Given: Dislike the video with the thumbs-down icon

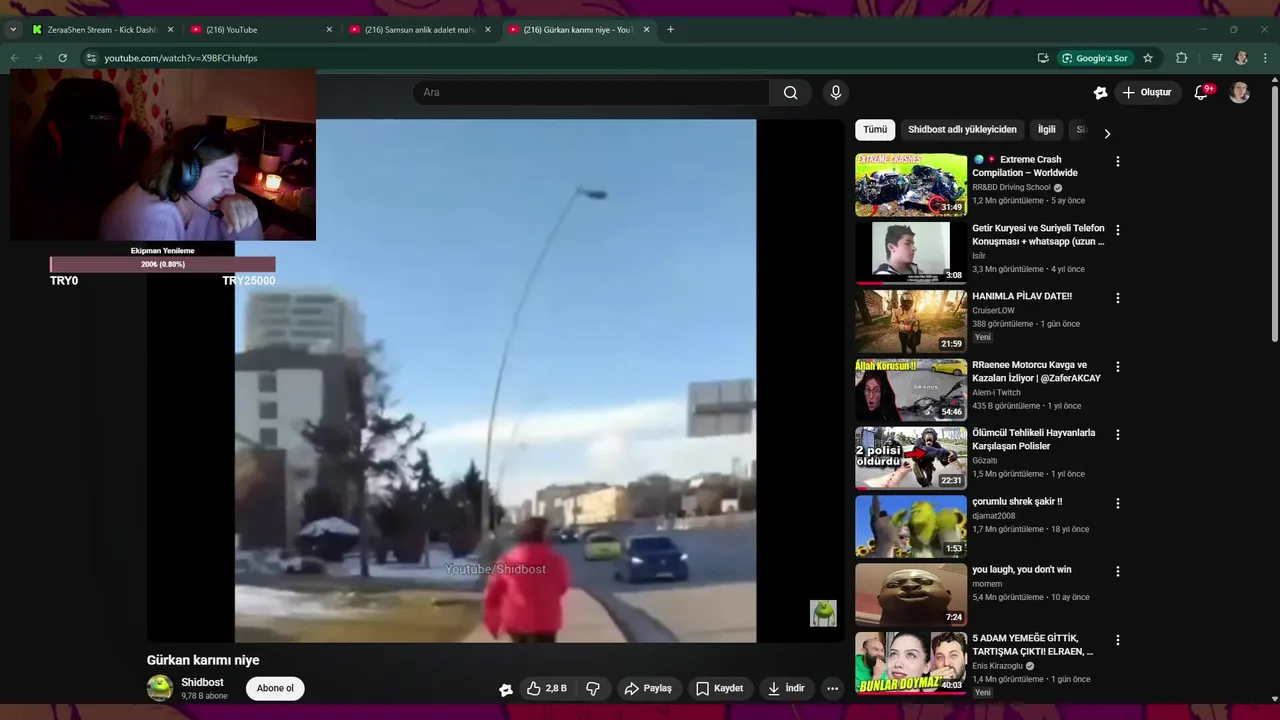Looking at the screenshot, I should pos(593,688).
